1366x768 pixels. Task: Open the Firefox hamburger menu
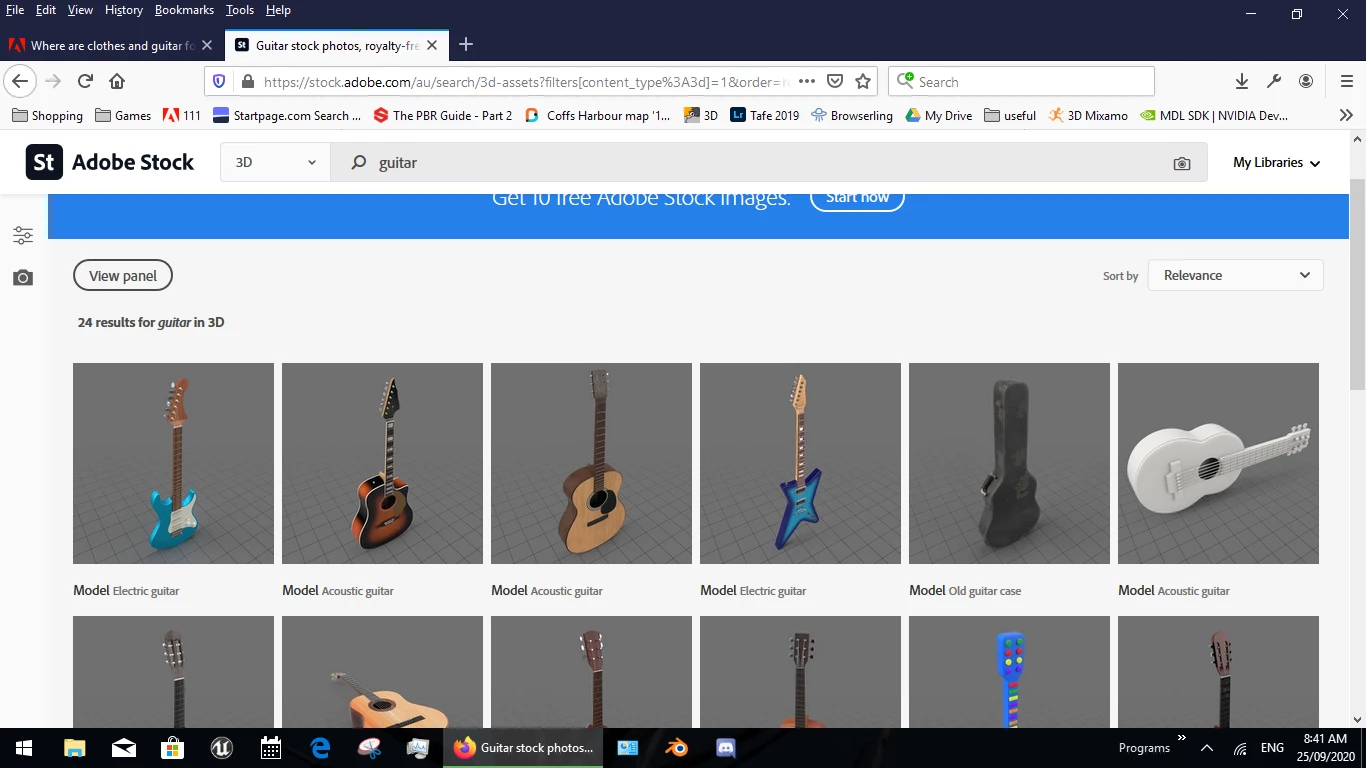1346,81
